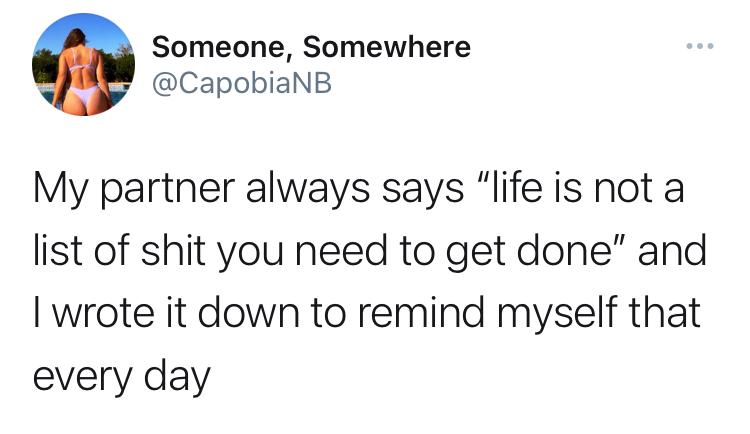Click the word "always" in the tweet
Image resolution: width=750 pixels, height=434 pixels.
click(x=308, y=189)
